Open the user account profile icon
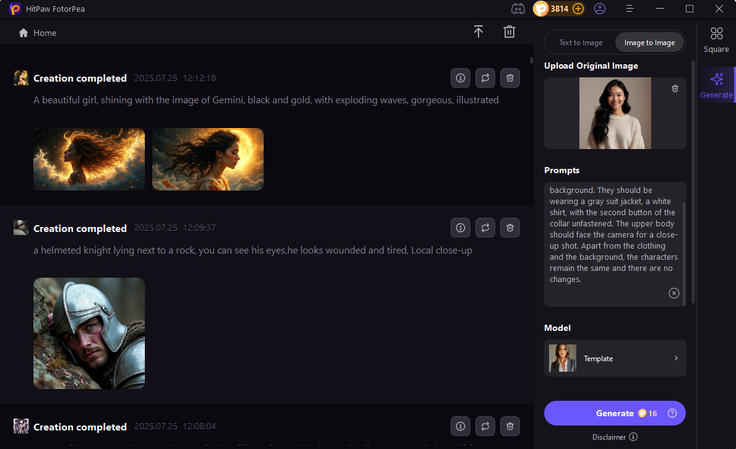 (x=600, y=9)
